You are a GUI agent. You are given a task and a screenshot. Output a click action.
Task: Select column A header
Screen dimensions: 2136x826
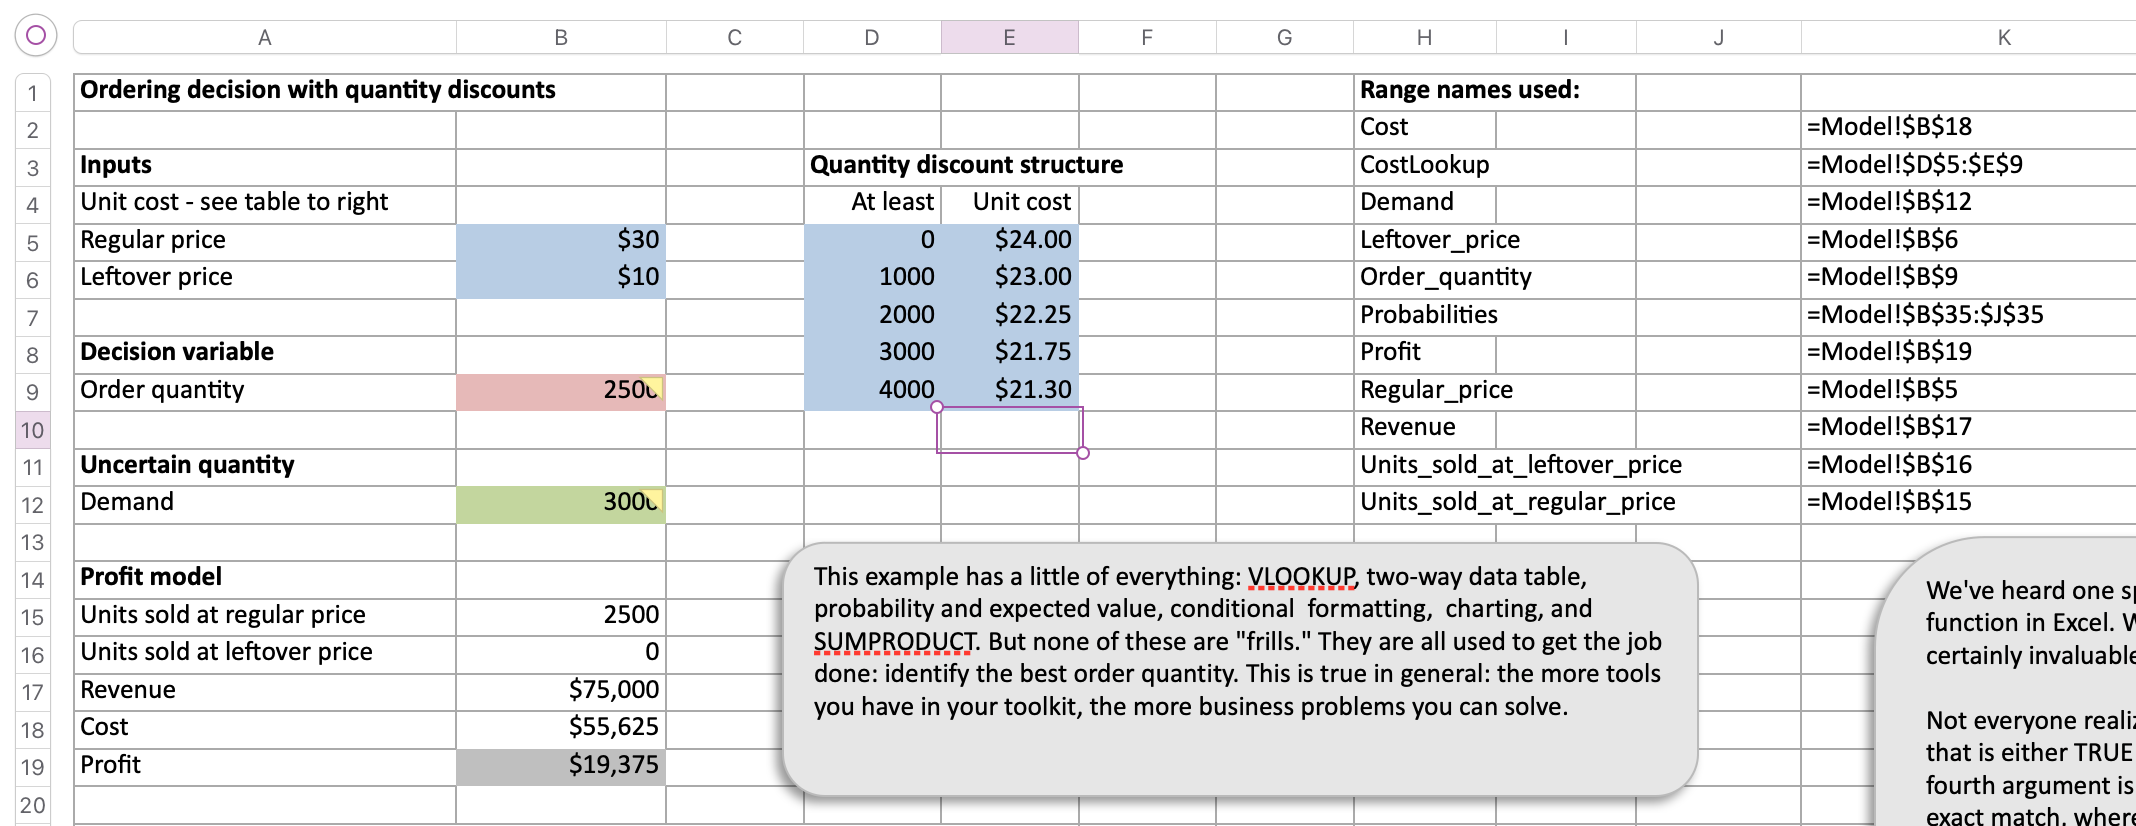(265, 38)
